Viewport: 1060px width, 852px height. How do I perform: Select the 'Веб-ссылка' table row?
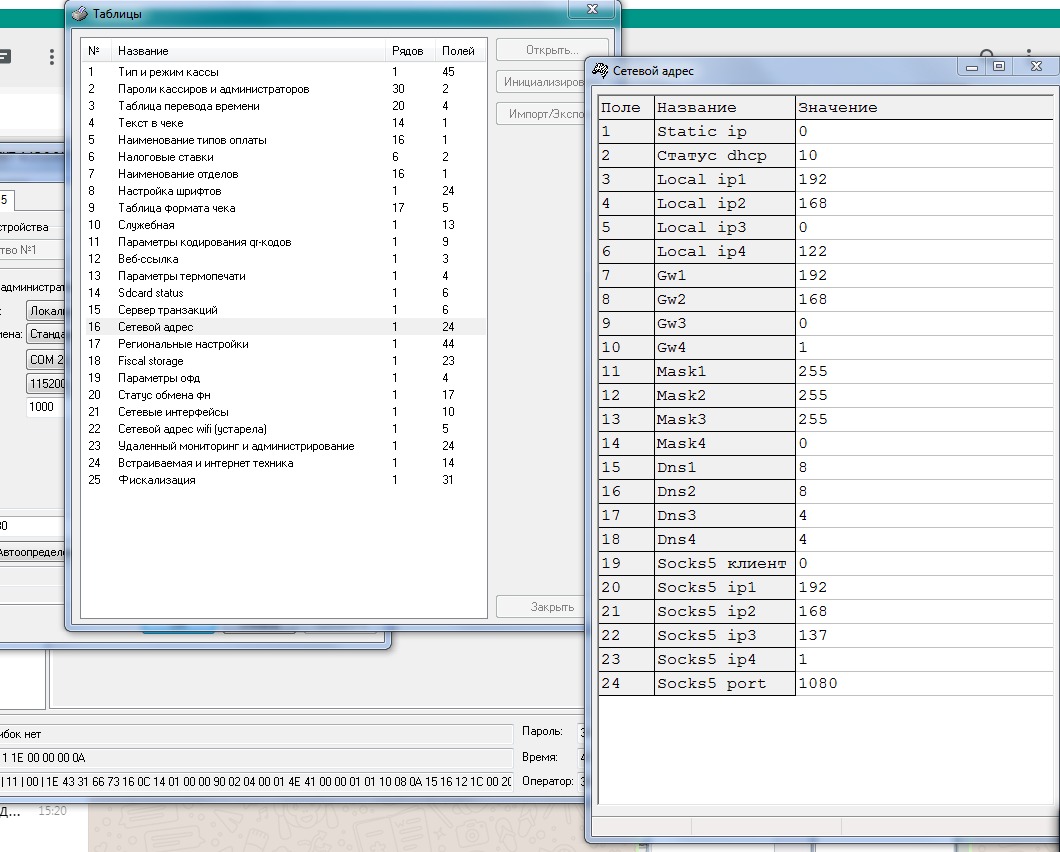pyautogui.click(x=284, y=259)
